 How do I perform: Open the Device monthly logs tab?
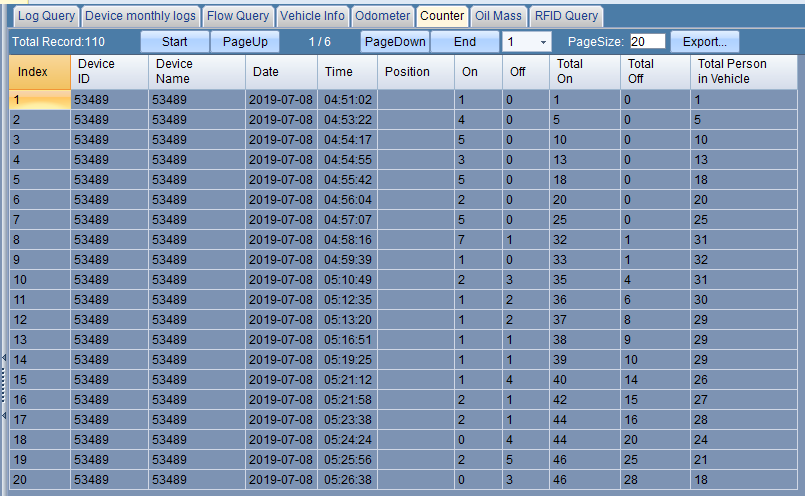pyautogui.click(x=140, y=16)
